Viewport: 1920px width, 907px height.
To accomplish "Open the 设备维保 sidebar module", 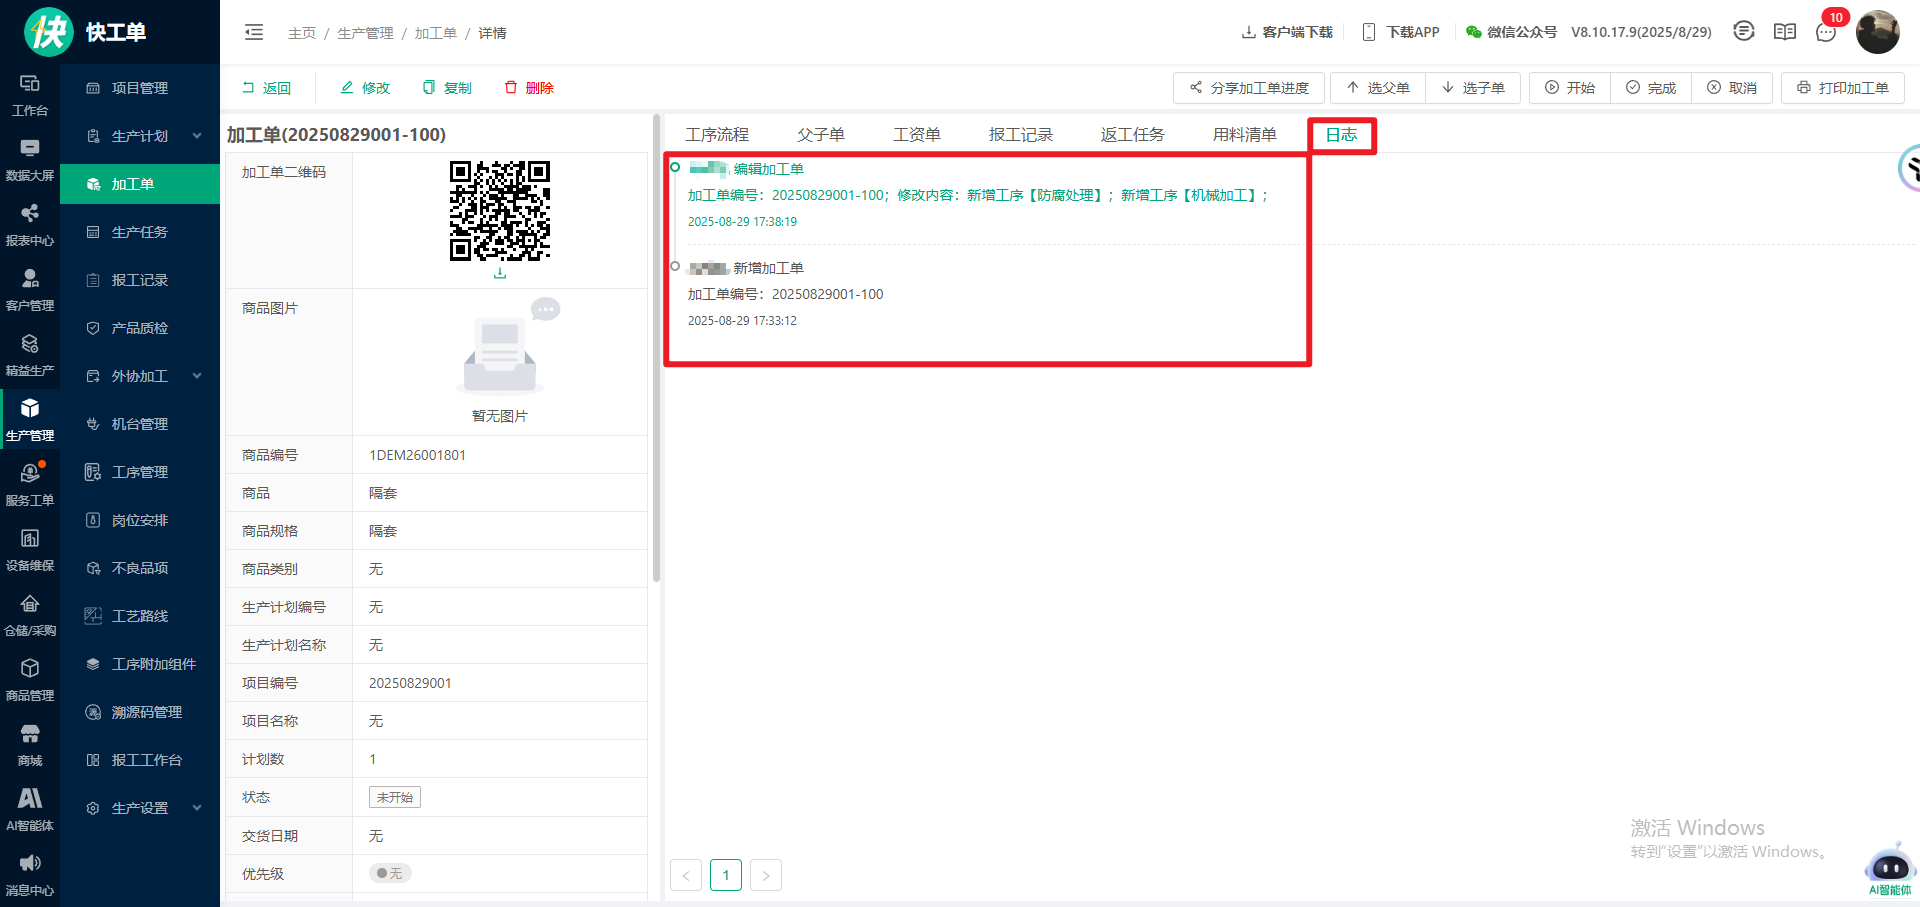I will click(30, 548).
